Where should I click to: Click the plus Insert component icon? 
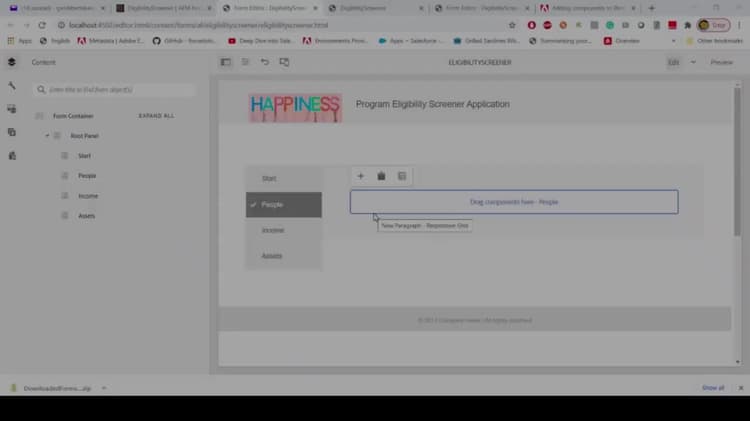361,176
